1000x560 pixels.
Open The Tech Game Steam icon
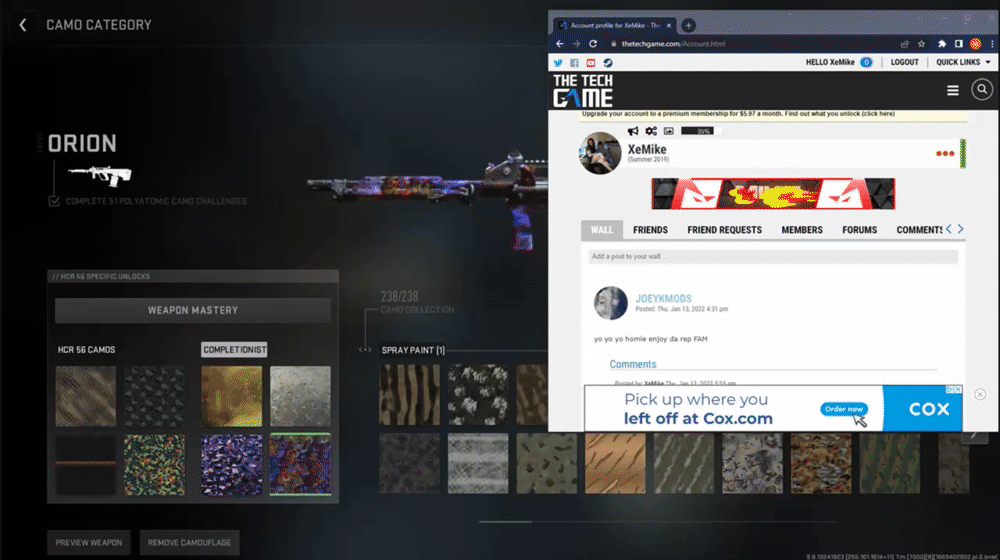pos(608,63)
